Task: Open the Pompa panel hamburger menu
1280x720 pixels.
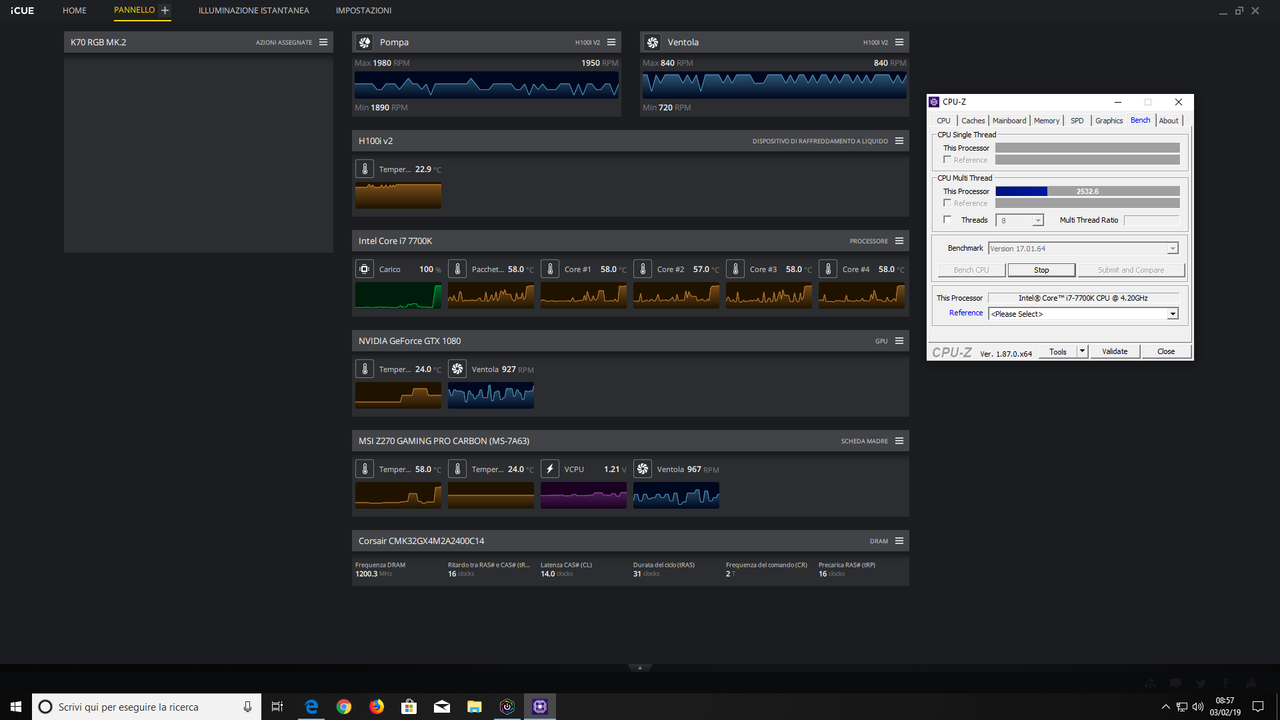Action: [x=611, y=41]
